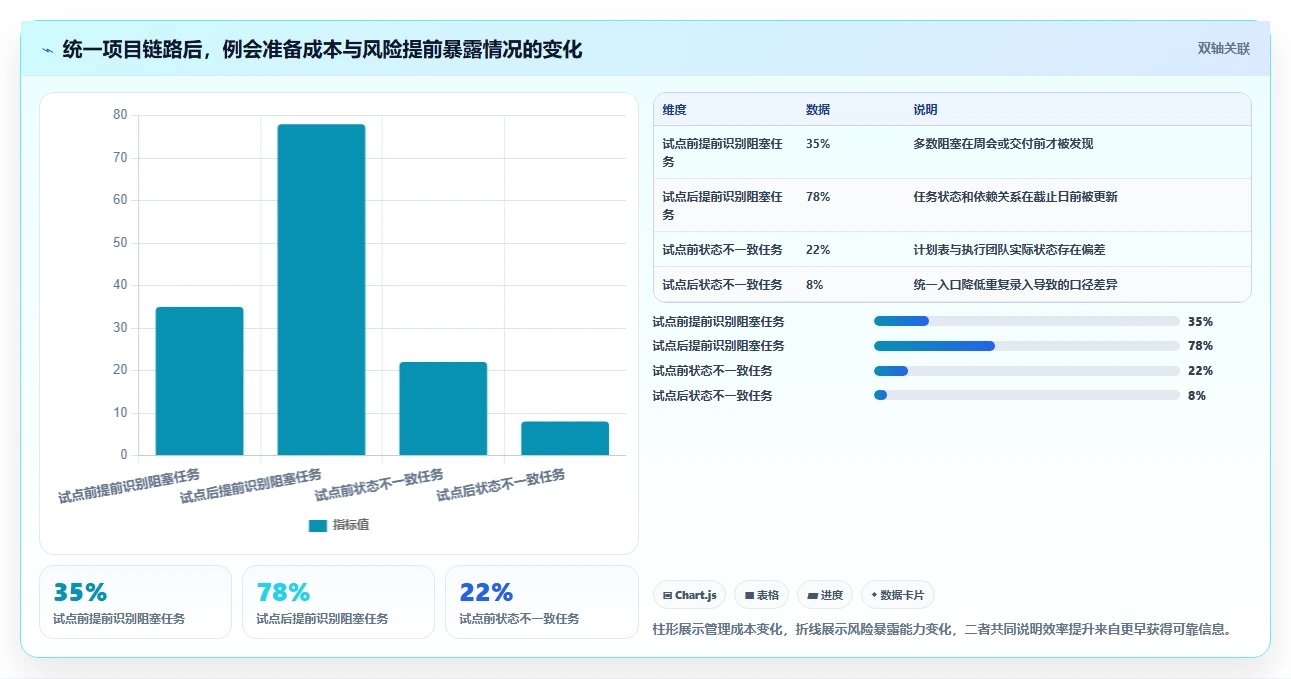Viewport: 1291px width, 679px height.
Task: Click the 22% progress bar track
Action: click(1027, 371)
